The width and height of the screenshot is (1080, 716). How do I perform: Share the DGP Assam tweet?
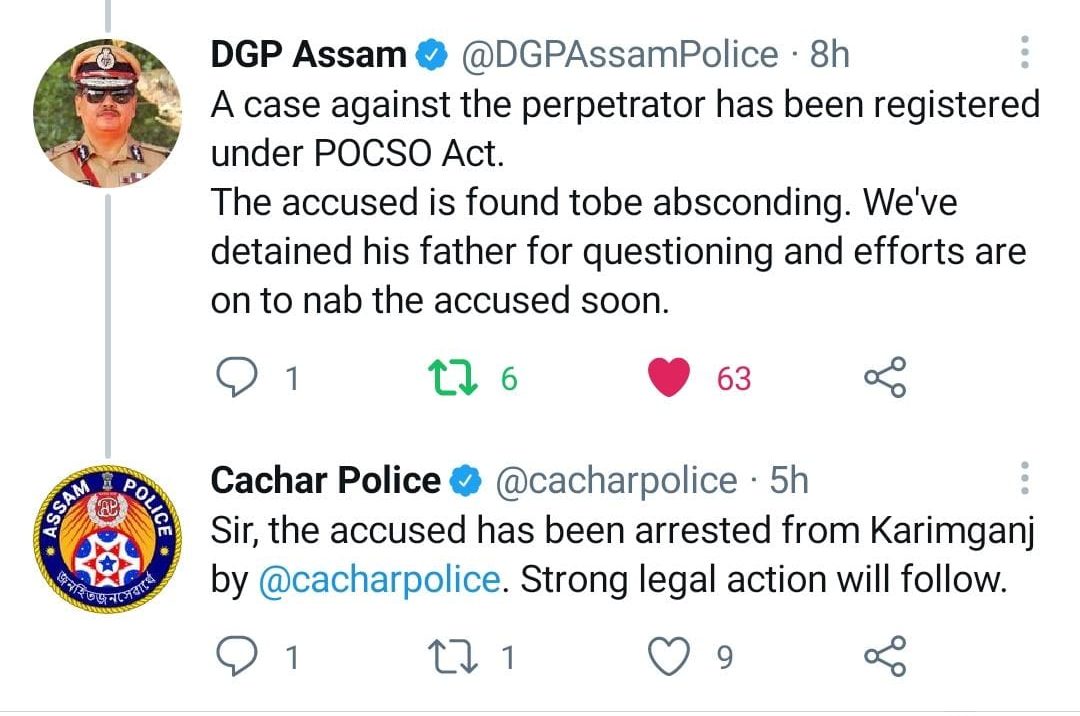pyautogui.click(x=884, y=378)
